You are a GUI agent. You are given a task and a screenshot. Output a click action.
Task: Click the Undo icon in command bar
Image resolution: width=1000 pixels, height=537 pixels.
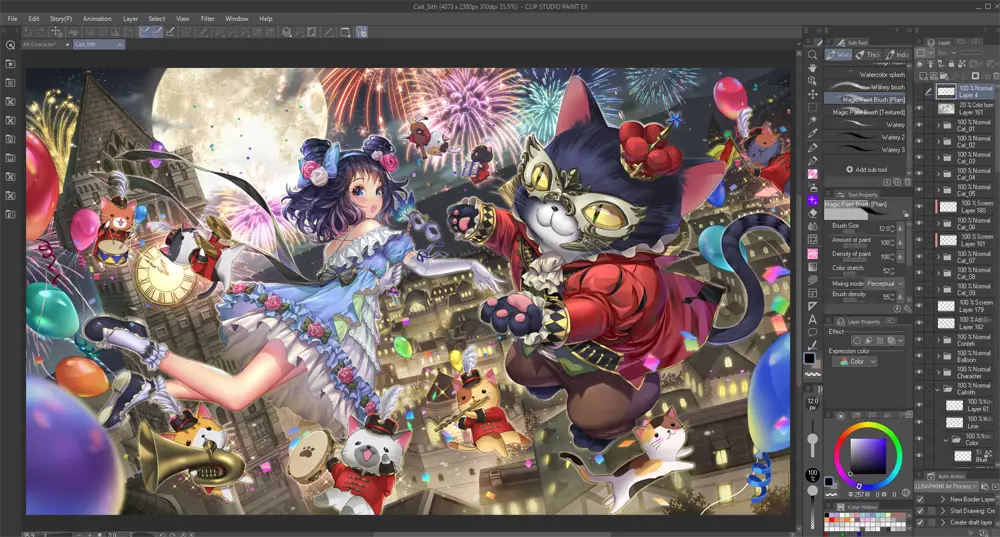(x=27, y=32)
